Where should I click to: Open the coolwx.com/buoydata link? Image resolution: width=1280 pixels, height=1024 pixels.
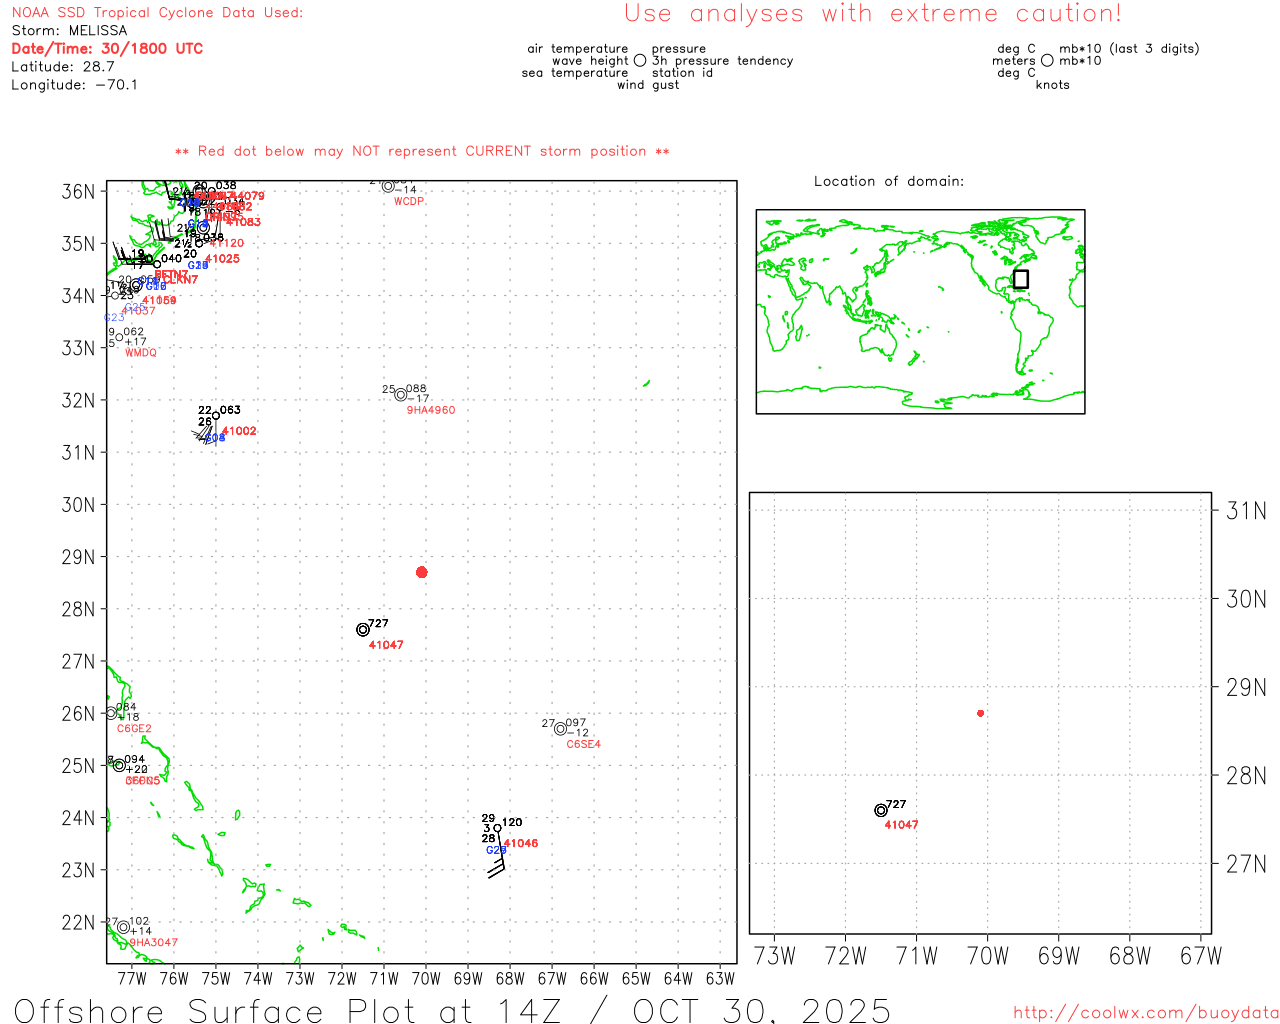click(1146, 1013)
